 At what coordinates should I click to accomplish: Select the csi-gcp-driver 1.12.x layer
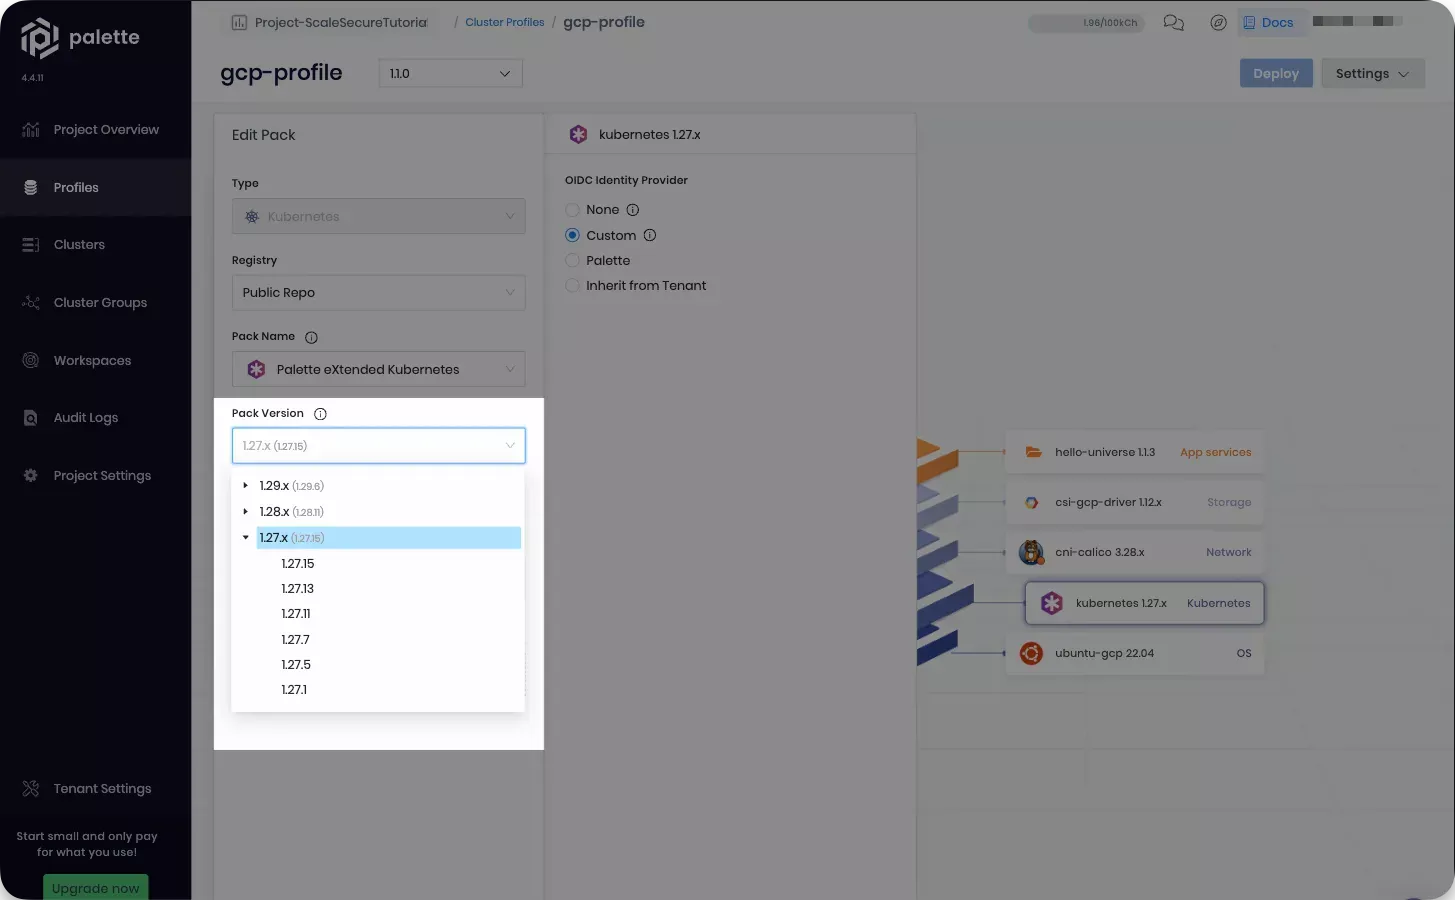tap(1134, 502)
